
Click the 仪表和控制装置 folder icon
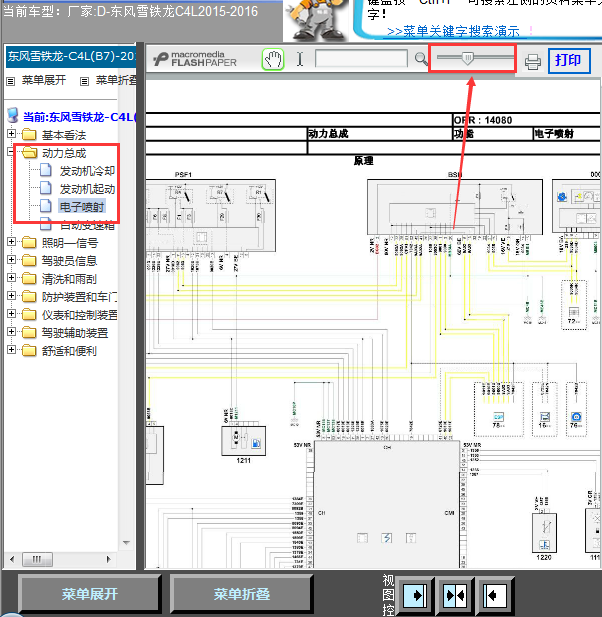point(29,314)
